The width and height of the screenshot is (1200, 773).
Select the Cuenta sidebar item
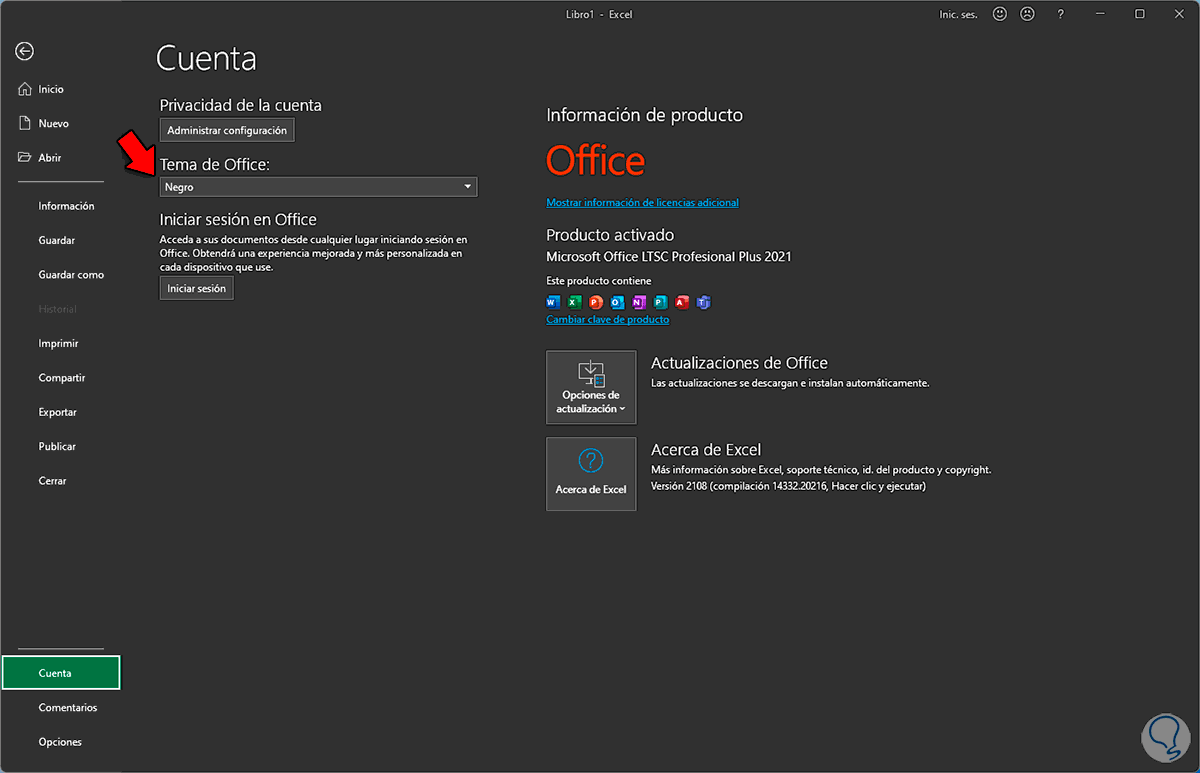[61, 673]
